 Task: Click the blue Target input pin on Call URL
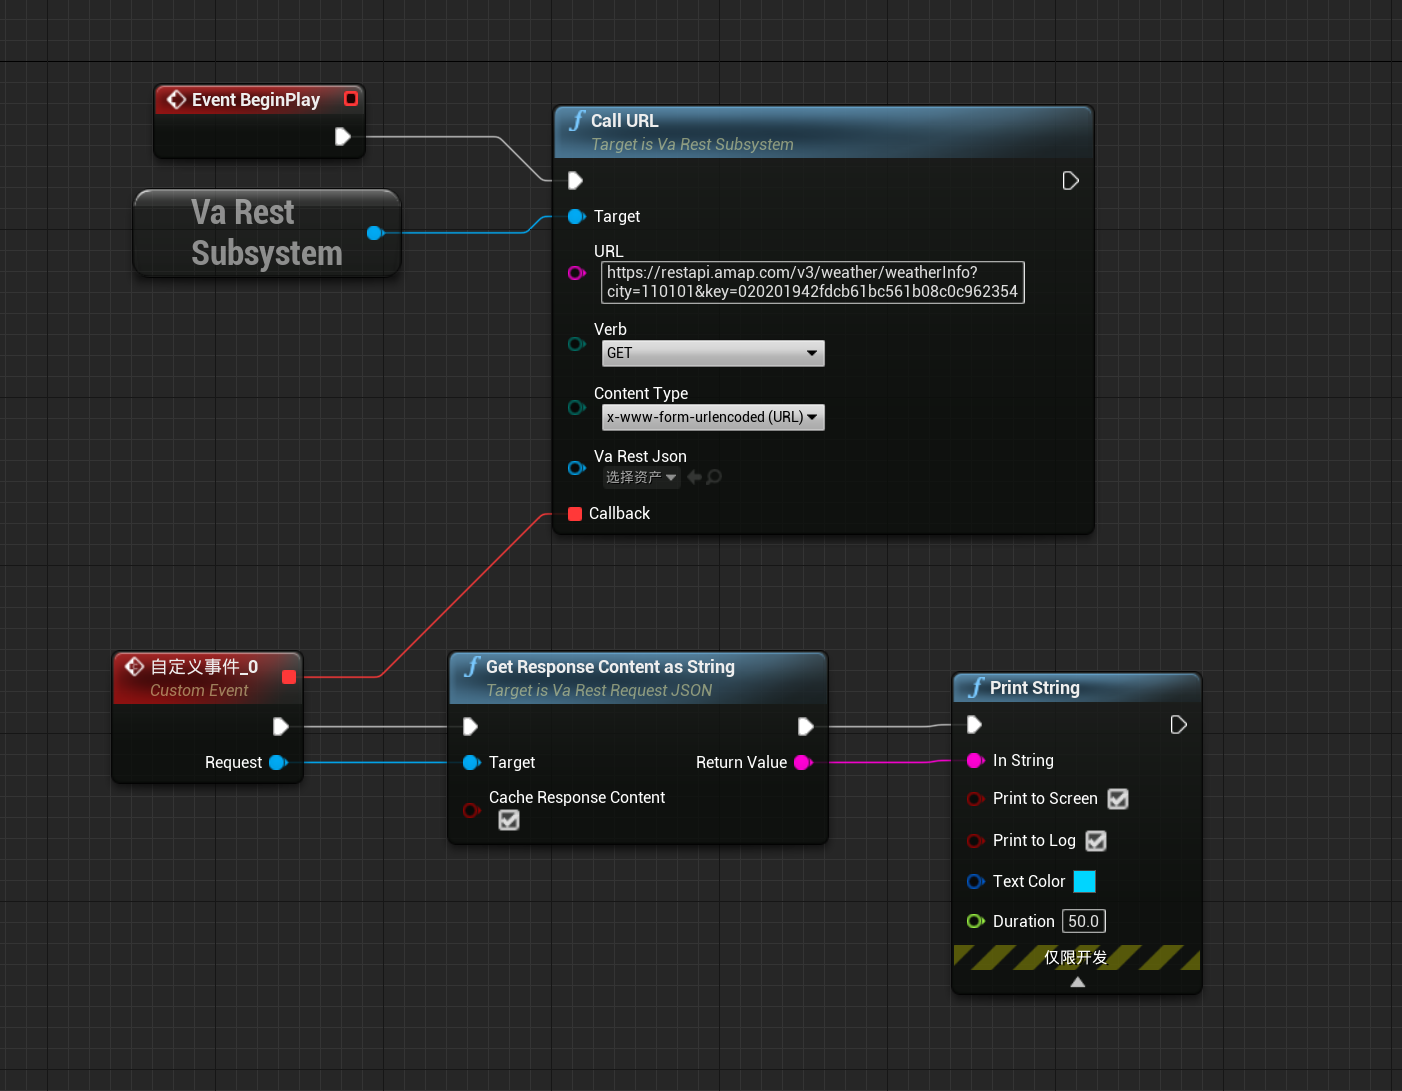577,216
